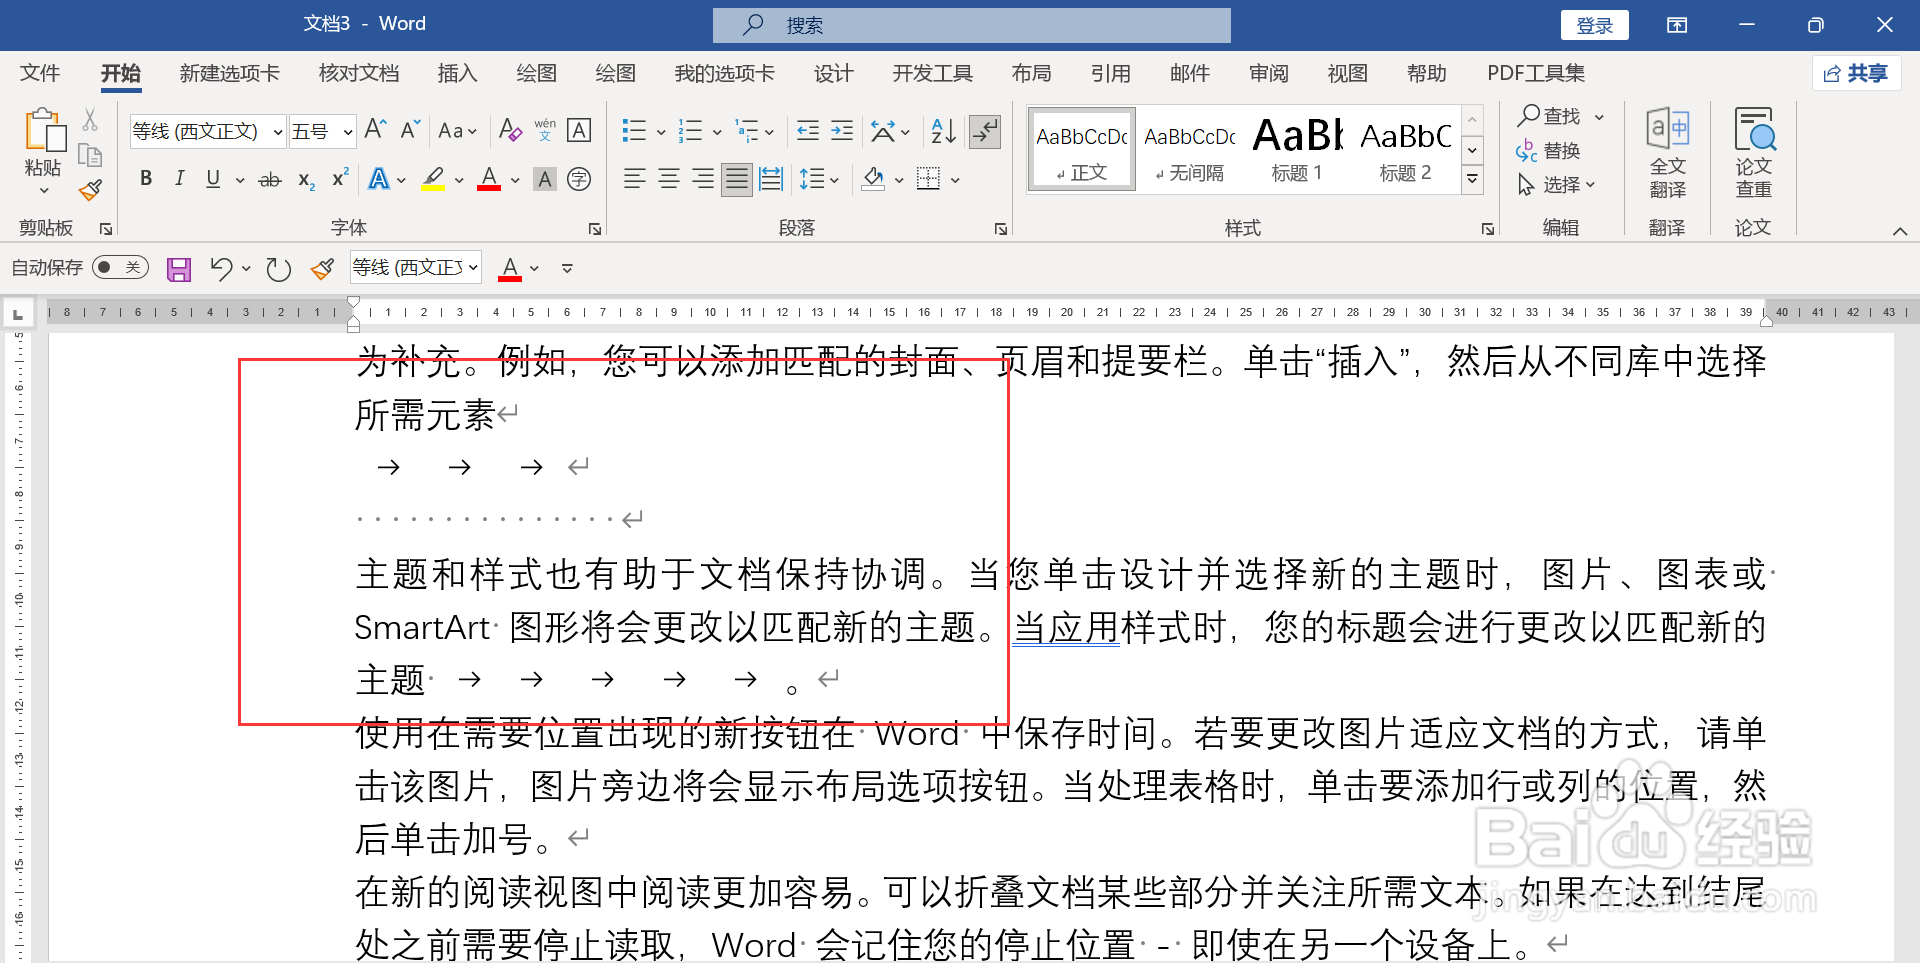
Task: Apply red font color in ribbon
Action: [489, 180]
